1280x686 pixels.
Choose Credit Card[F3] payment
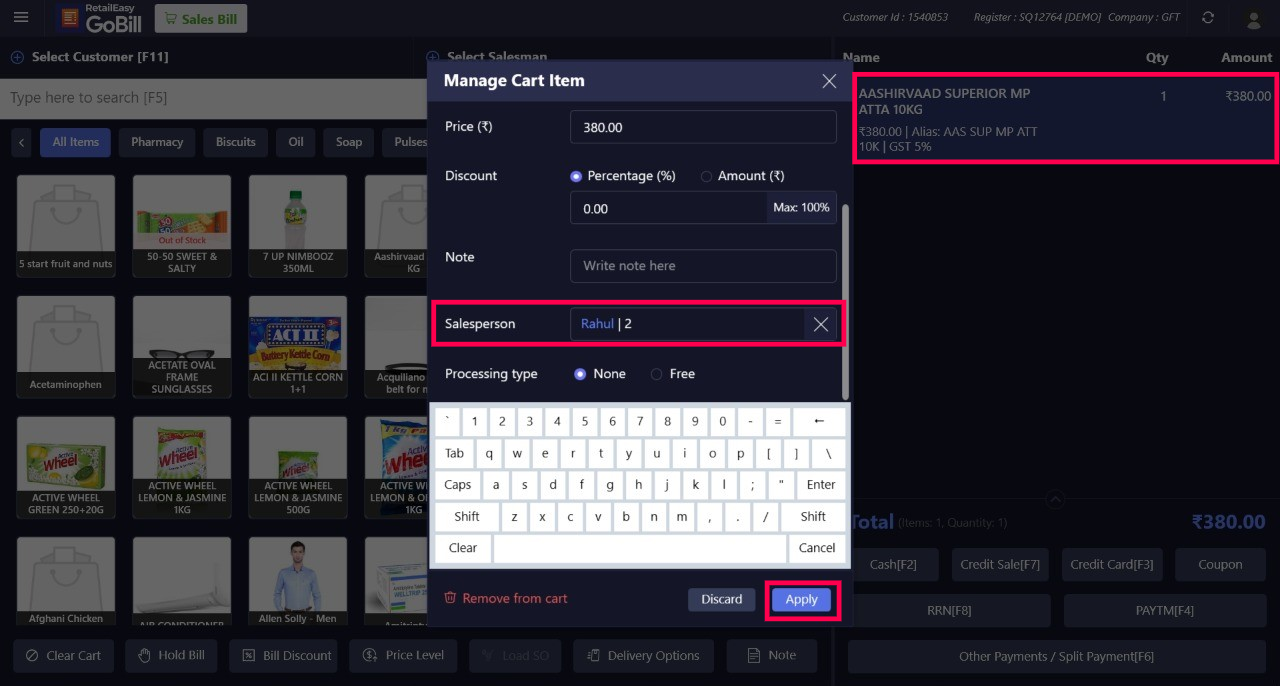click(1112, 564)
